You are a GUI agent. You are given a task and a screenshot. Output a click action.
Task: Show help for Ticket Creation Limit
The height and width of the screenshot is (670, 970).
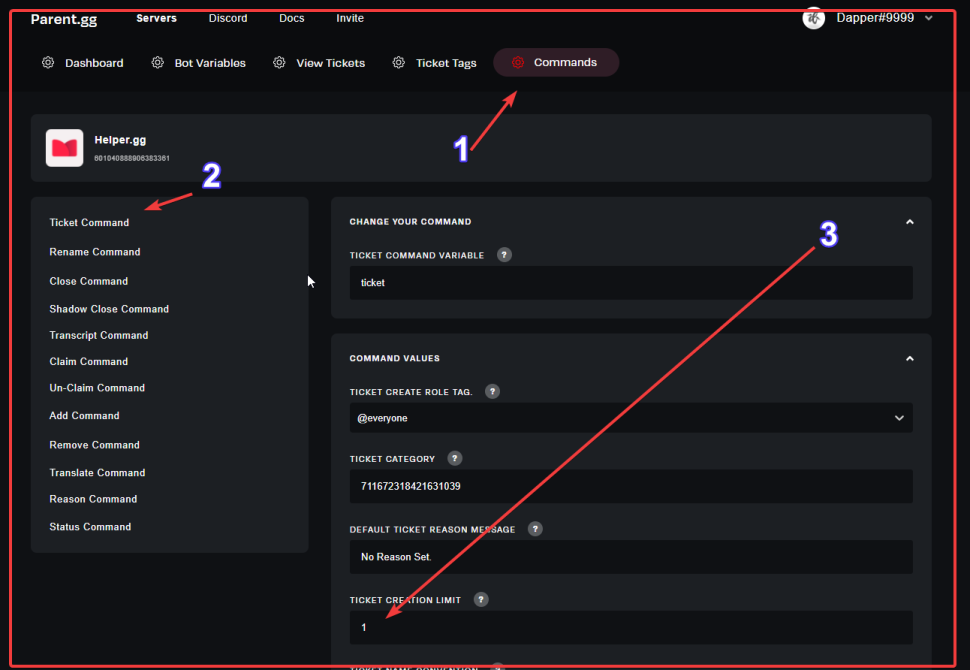481,599
